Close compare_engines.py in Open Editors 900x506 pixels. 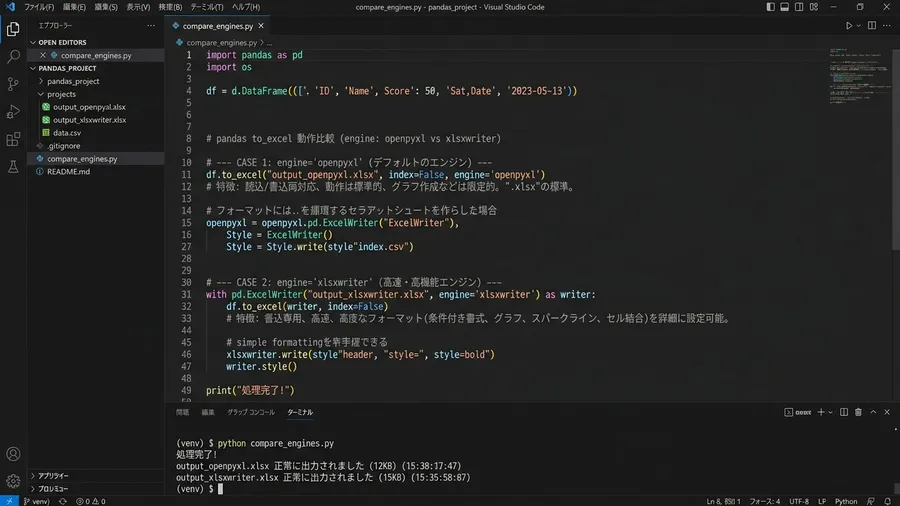[x=43, y=55]
